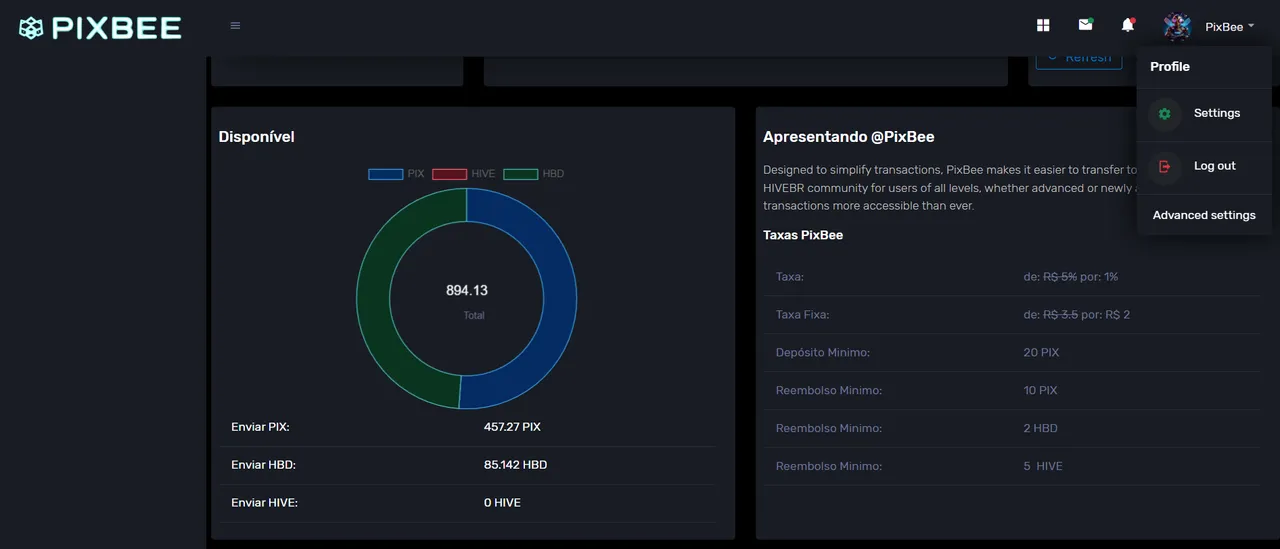Click the 85.142 HBD value
This screenshot has width=1280, height=549.
(516, 465)
